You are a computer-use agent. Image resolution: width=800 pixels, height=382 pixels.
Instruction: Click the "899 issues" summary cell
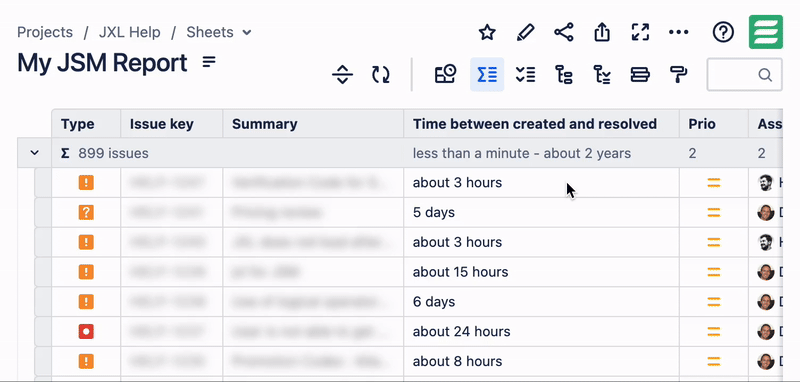pyautogui.click(x=113, y=153)
